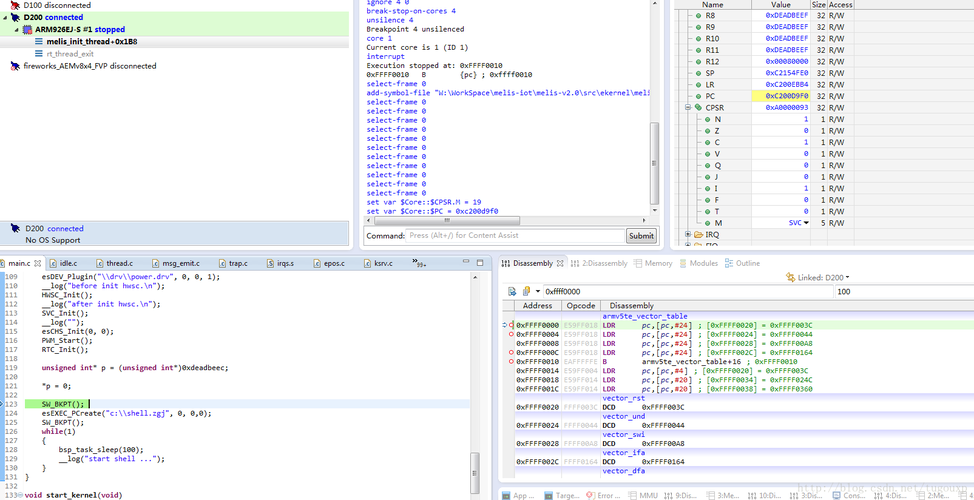Toggle breakpoint at address 0xFFFF000C

coord(511,352)
